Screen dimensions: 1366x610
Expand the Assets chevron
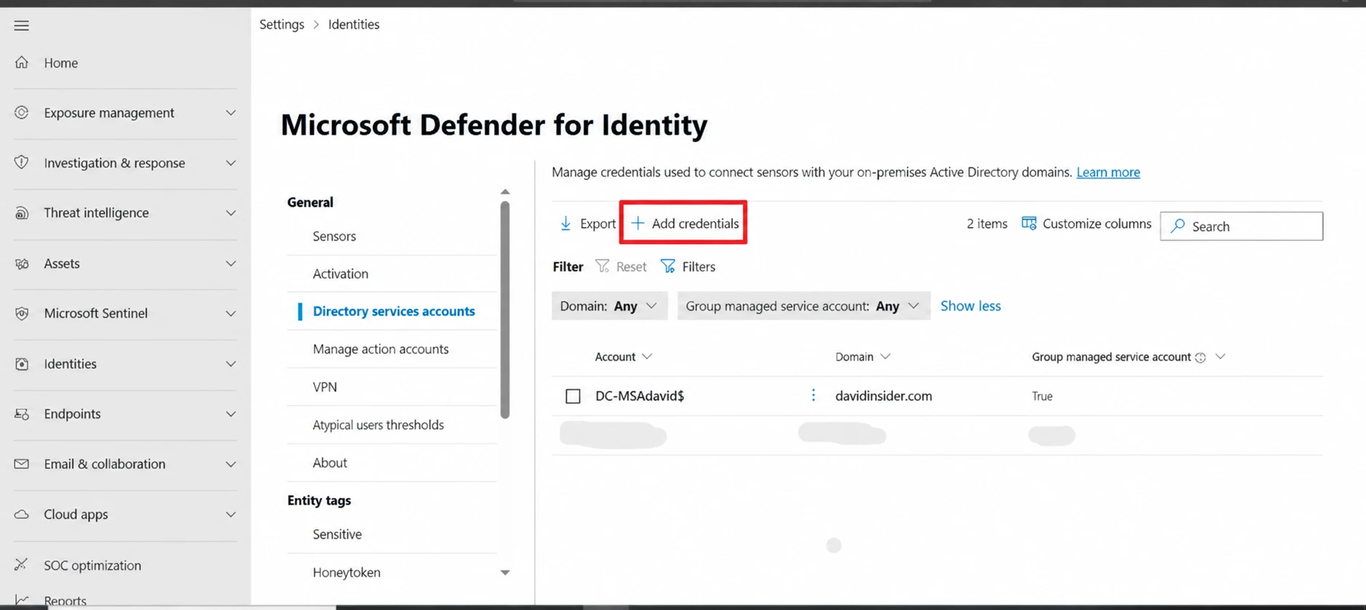tap(231, 264)
